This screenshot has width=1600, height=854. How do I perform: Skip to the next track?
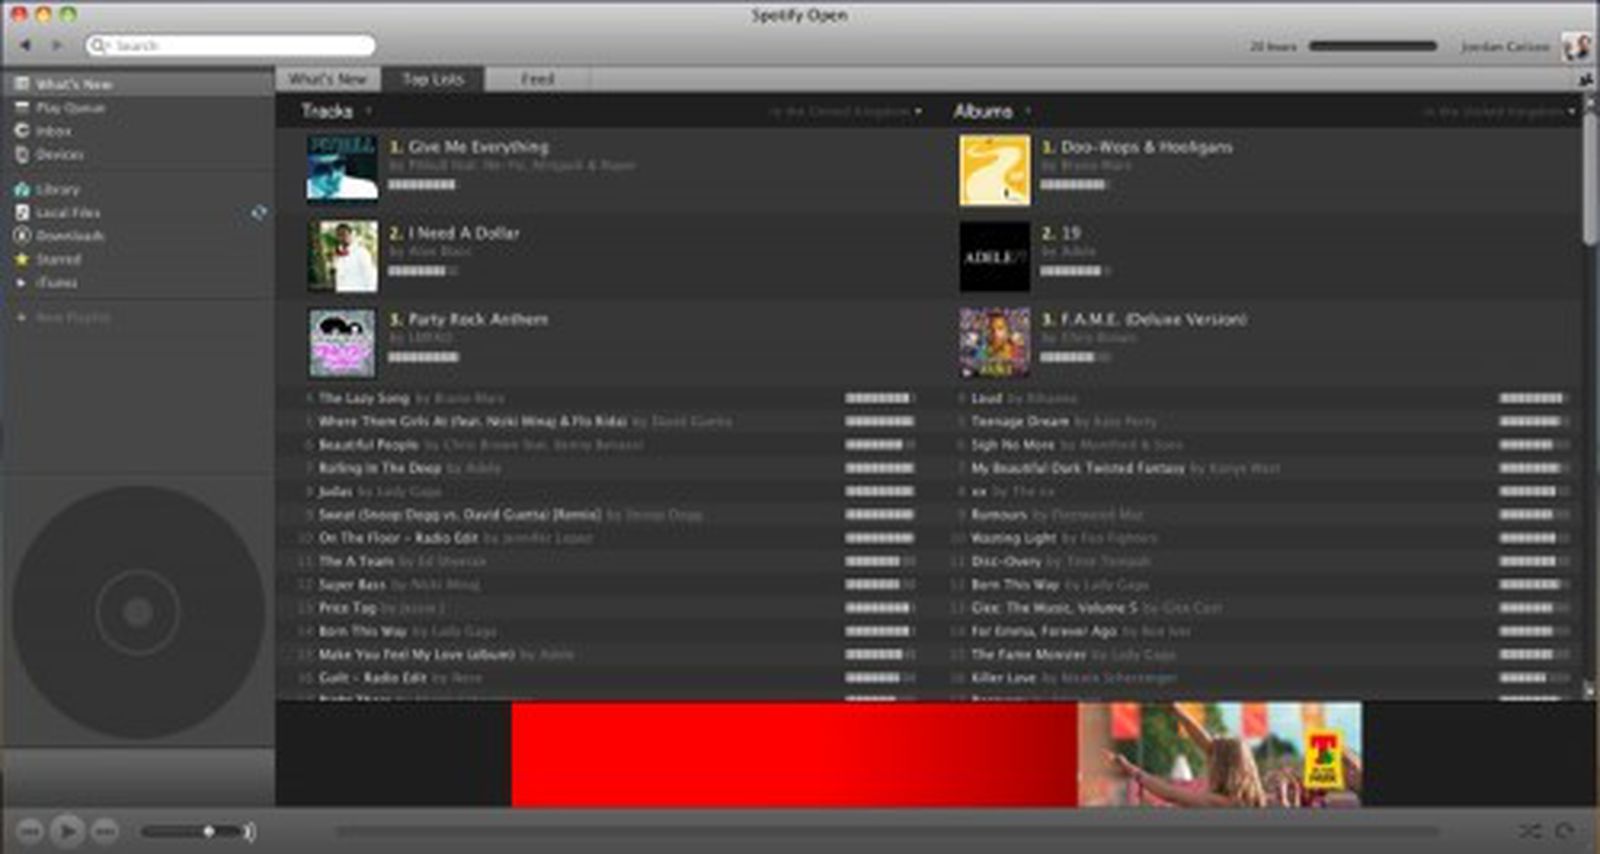(x=105, y=831)
